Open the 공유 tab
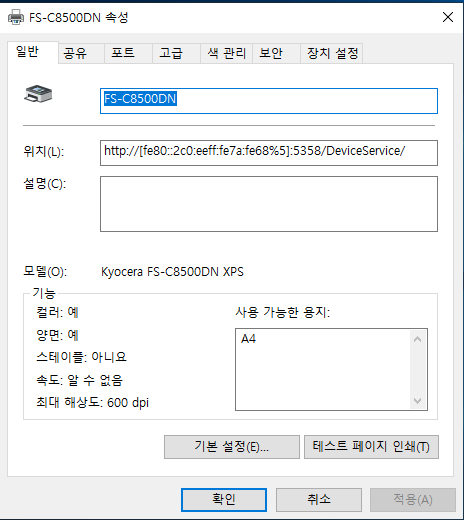The width and height of the screenshot is (464, 520). pyautogui.click(x=81, y=53)
